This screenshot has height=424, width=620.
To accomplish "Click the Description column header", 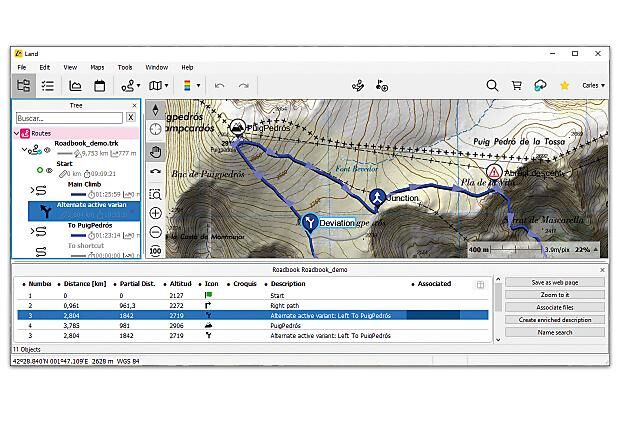I will [x=288, y=284].
